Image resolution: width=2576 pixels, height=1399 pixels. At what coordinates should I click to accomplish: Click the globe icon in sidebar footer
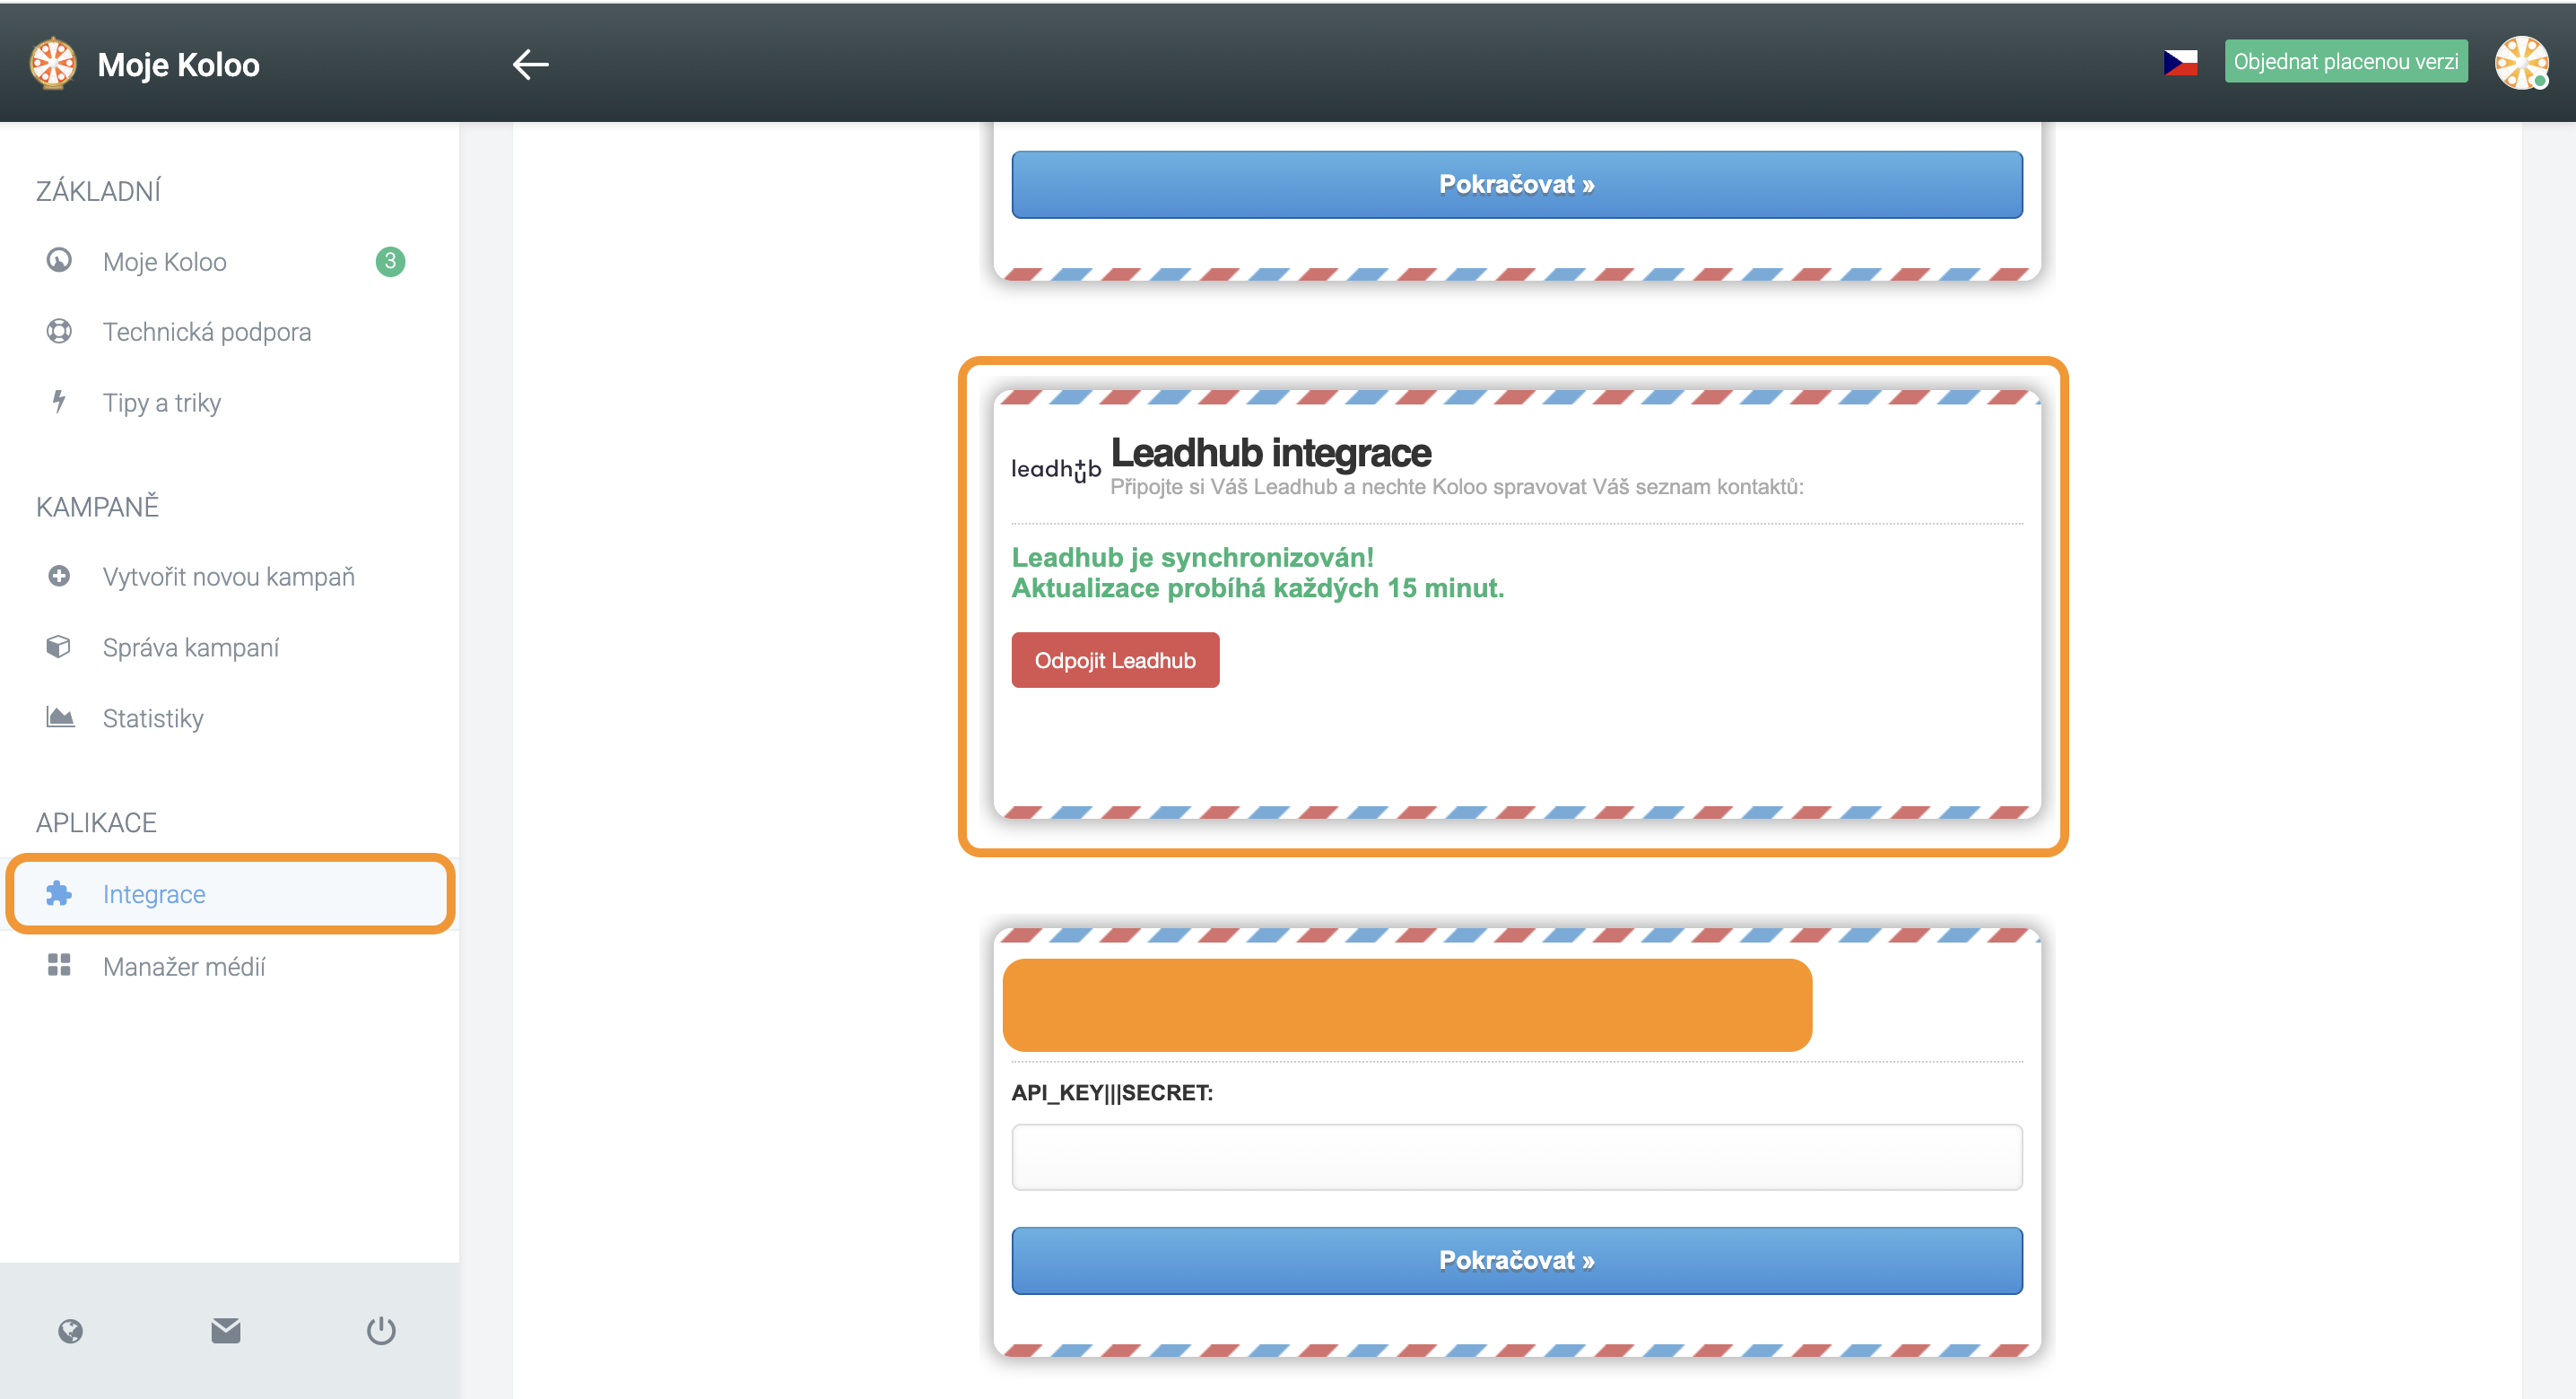tap(70, 1330)
